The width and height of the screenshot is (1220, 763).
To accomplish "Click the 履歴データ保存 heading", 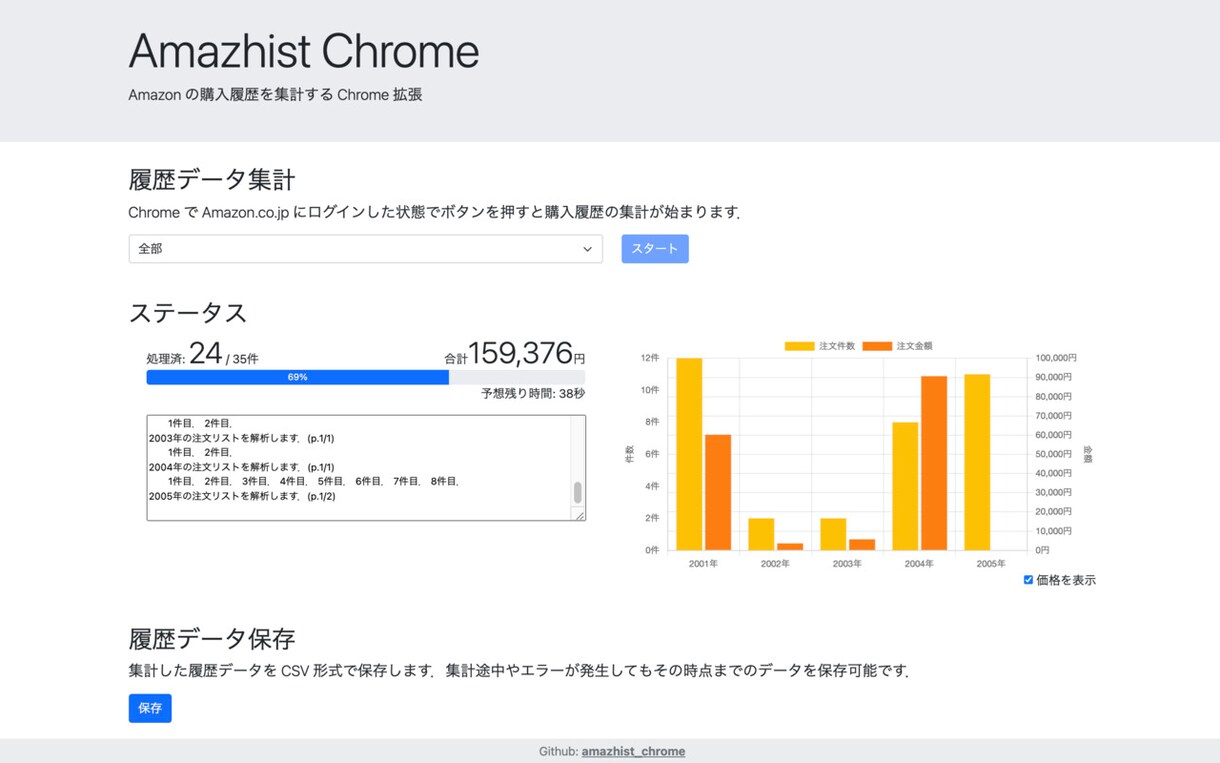I will [x=212, y=639].
